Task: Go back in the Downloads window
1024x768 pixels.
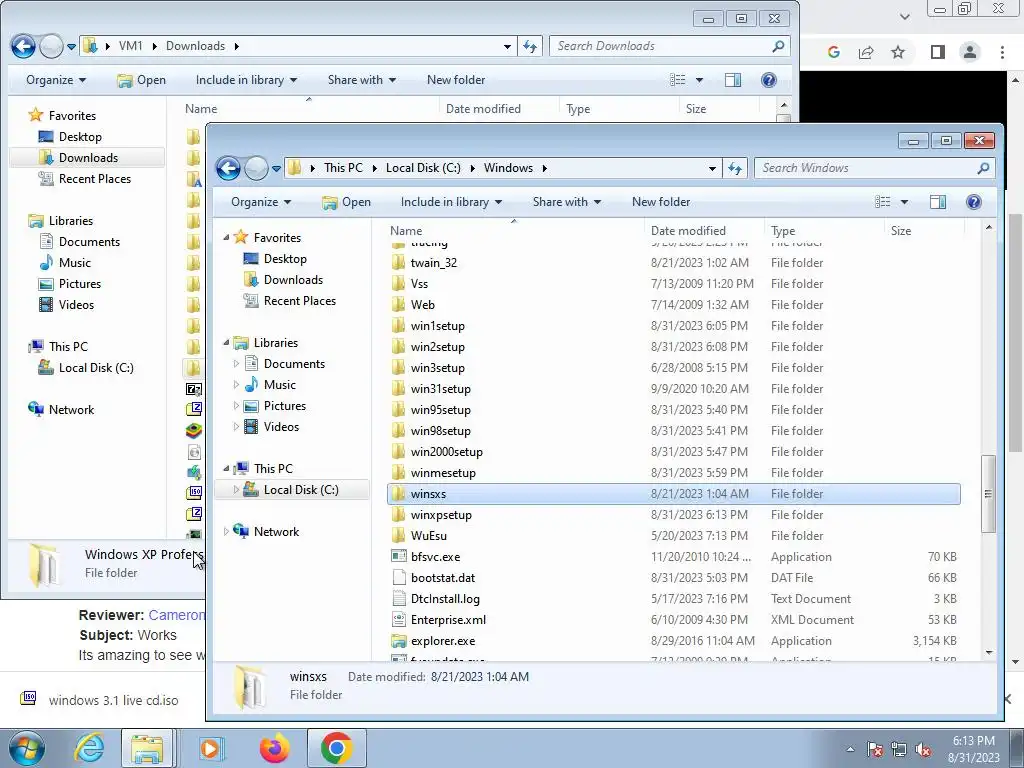Action: [x=23, y=46]
